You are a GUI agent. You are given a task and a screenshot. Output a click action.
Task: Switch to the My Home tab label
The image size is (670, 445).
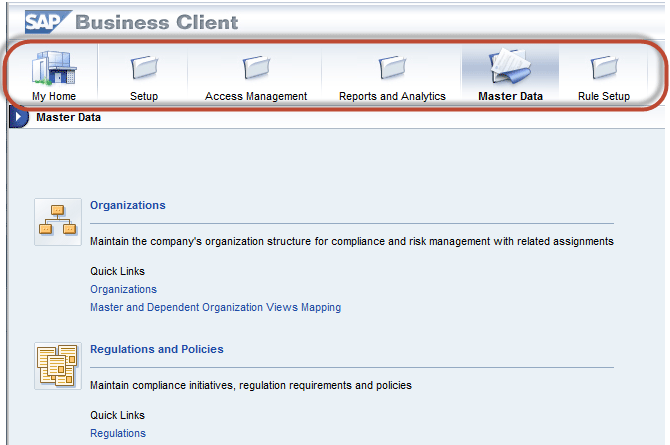click(x=54, y=96)
